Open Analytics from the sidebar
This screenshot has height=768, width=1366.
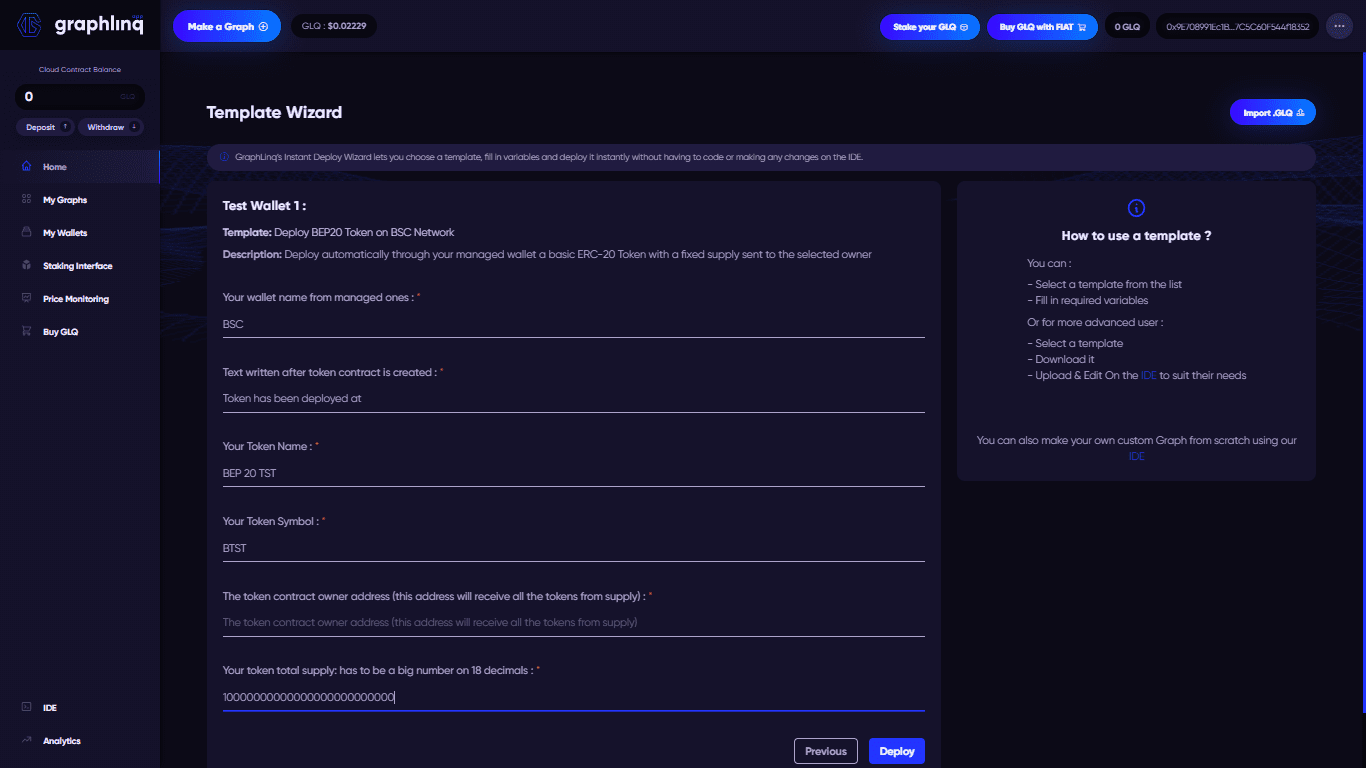(x=61, y=741)
